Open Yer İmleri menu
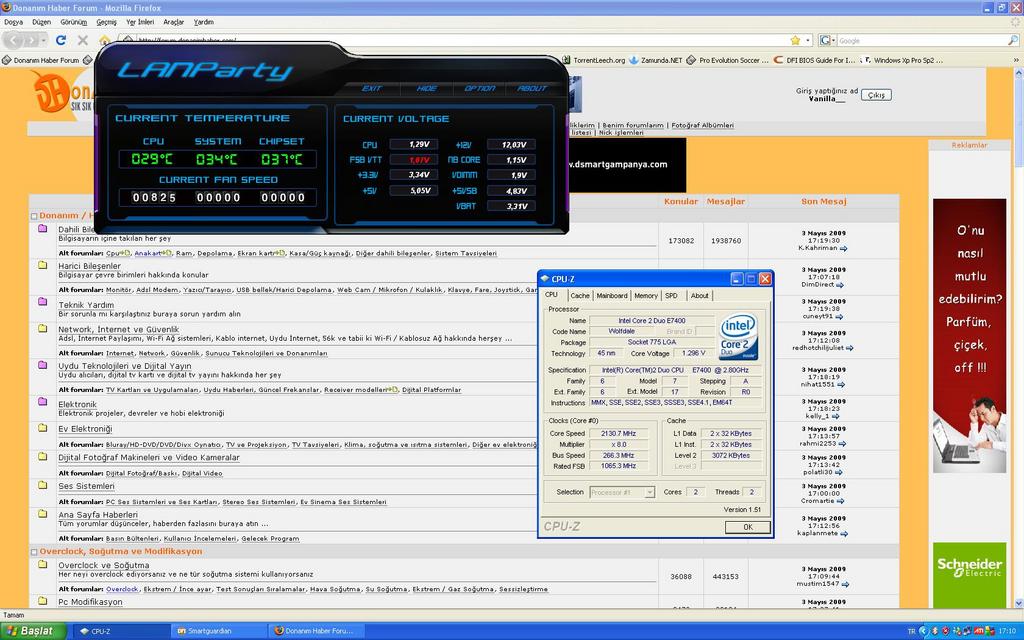This screenshot has height=640, width=1024. [140, 22]
